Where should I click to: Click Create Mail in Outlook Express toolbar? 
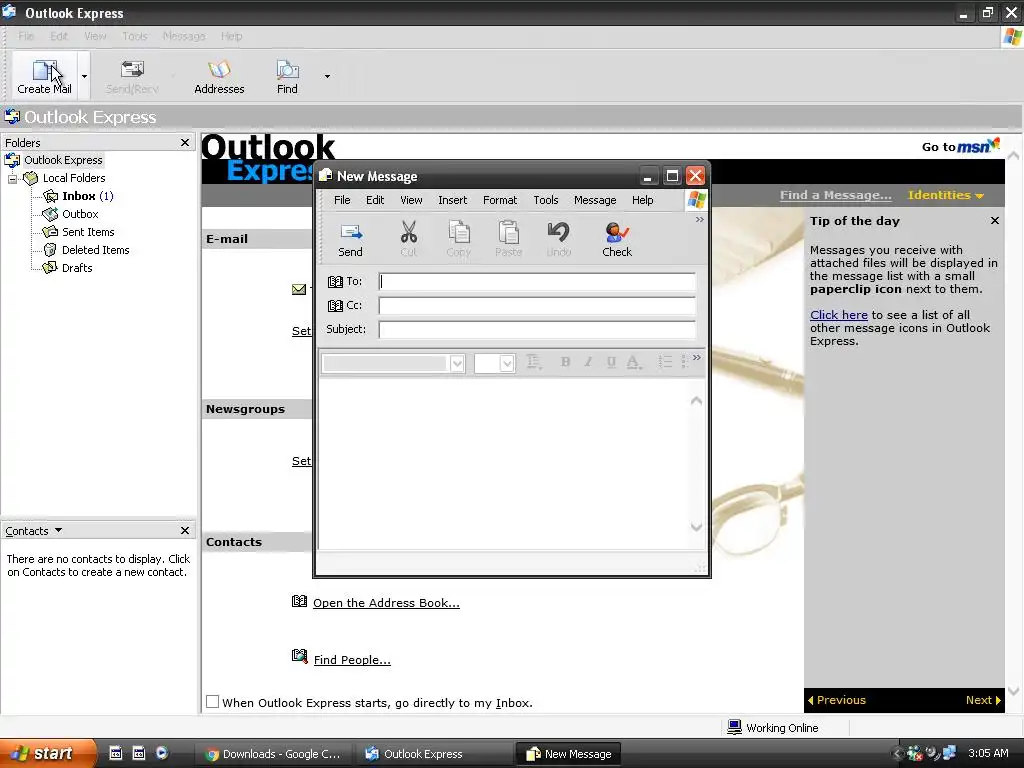tap(44, 77)
